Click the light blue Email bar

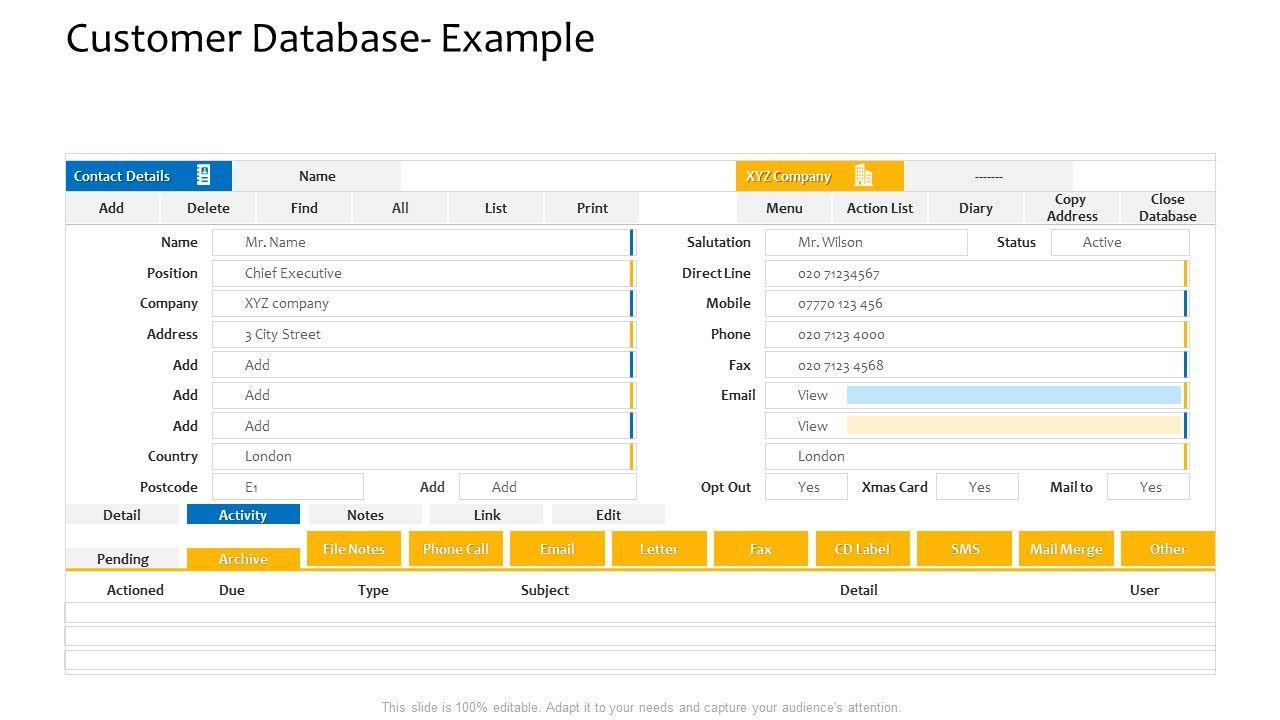pyautogui.click(x=1013, y=395)
